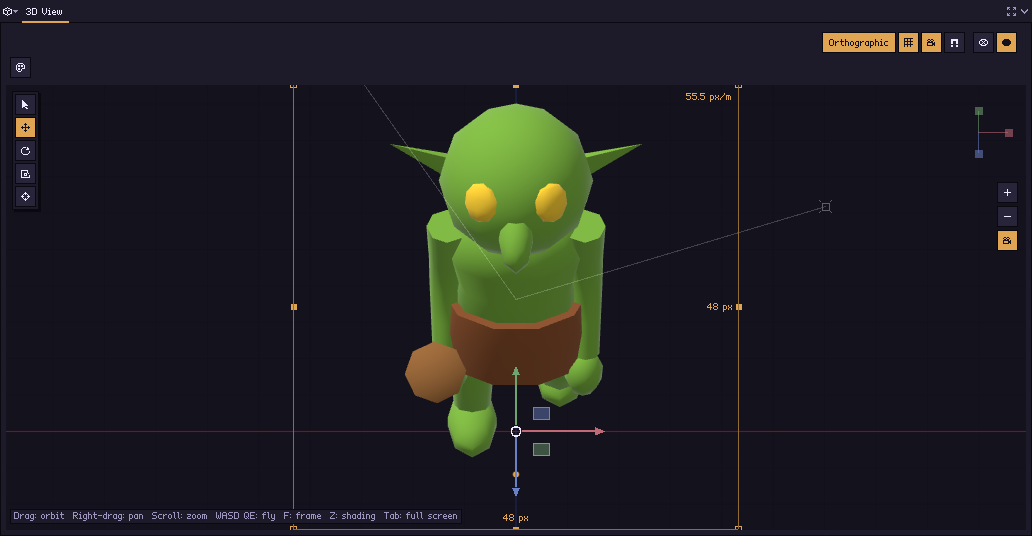1032x536 pixels.
Task: Click the red X handle of axis gizmo
Action: (x=1009, y=133)
